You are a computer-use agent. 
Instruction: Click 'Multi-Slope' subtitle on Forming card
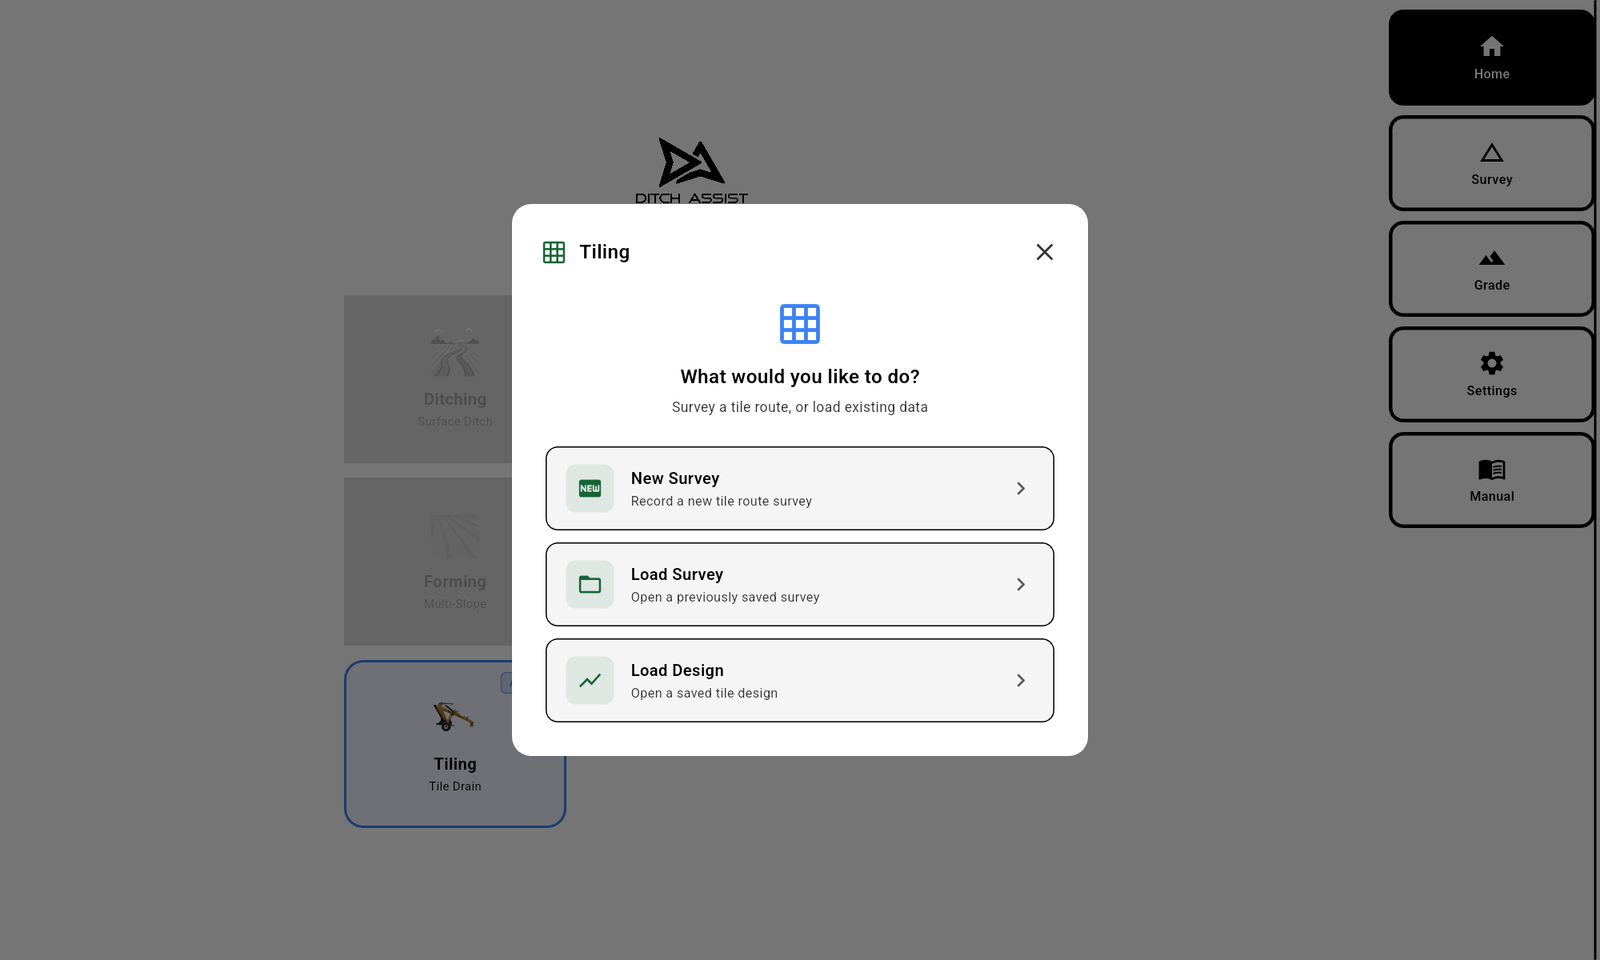click(455, 604)
